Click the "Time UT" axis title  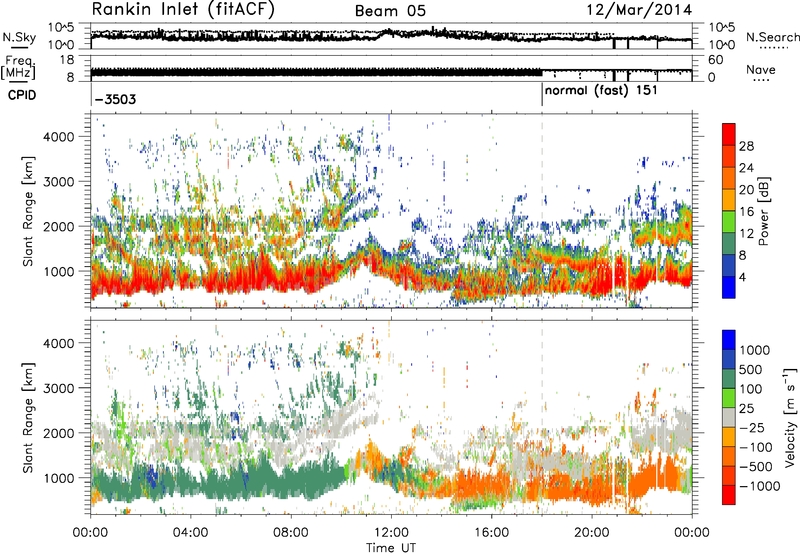(391, 548)
